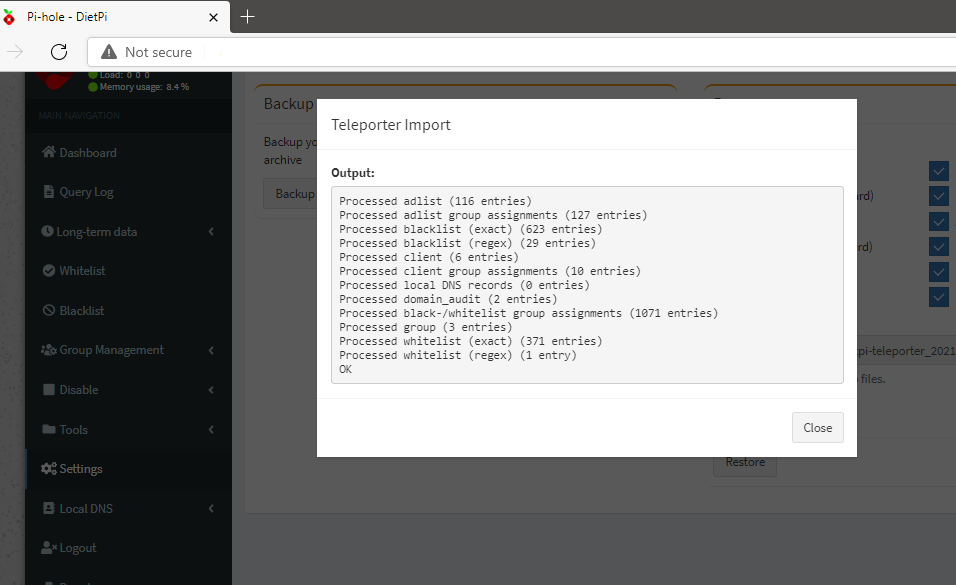
Task: Click the Teleporter Import dialog title
Action: (391, 124)
